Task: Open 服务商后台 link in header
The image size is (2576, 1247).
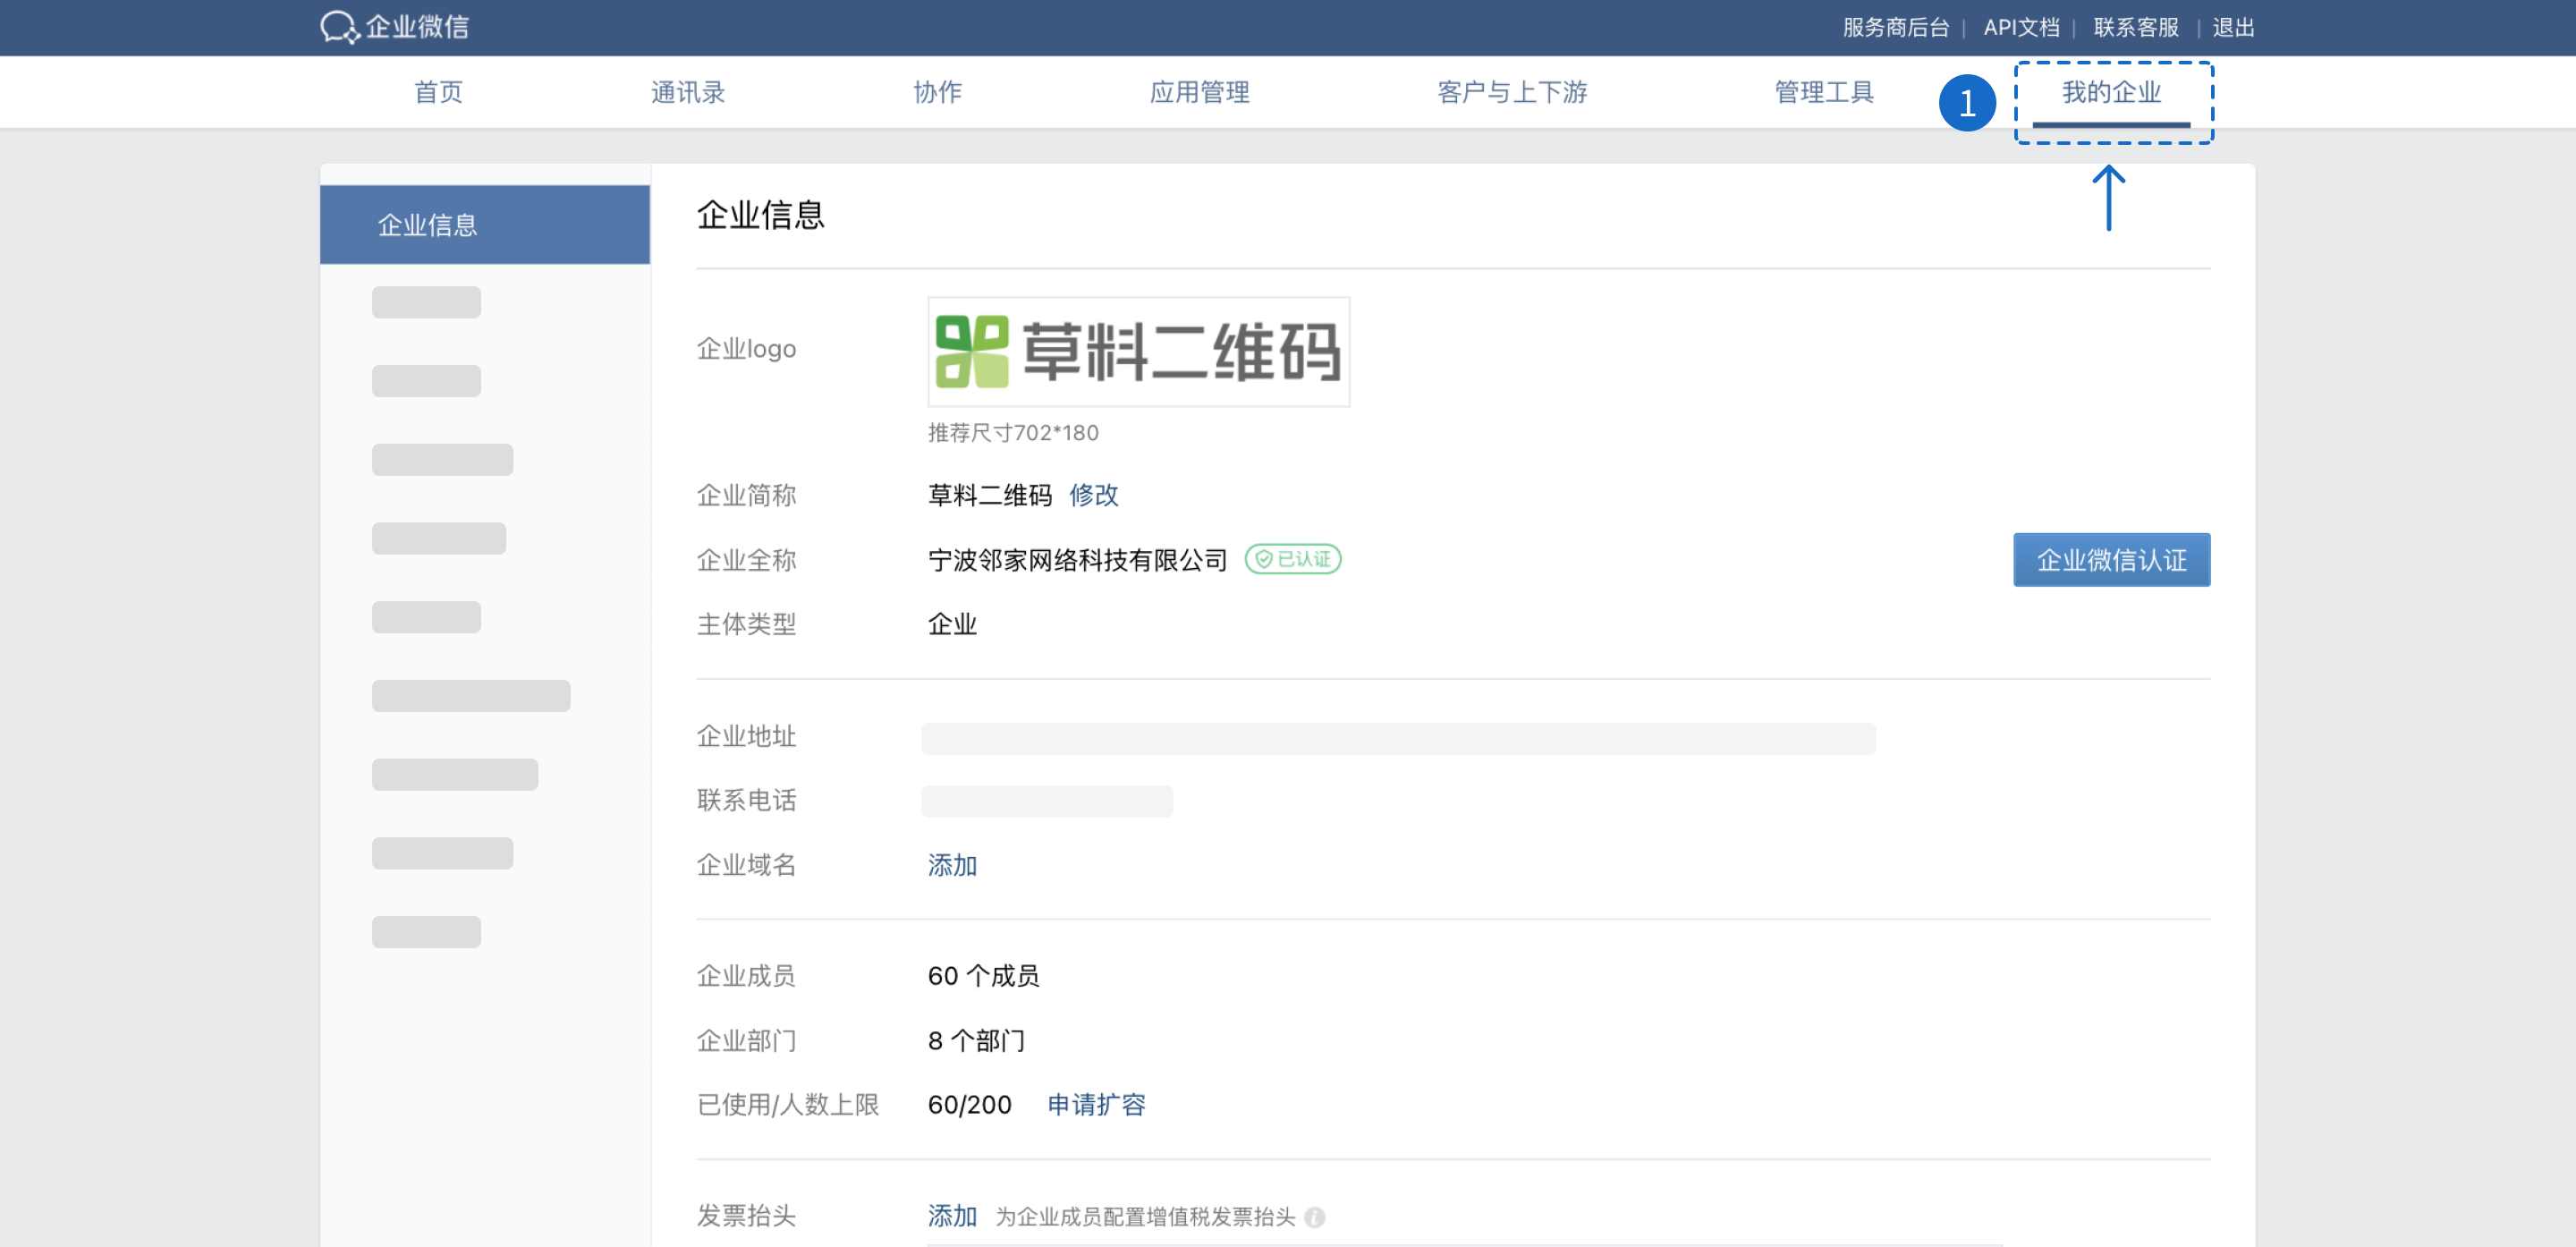Action: 1896,27
